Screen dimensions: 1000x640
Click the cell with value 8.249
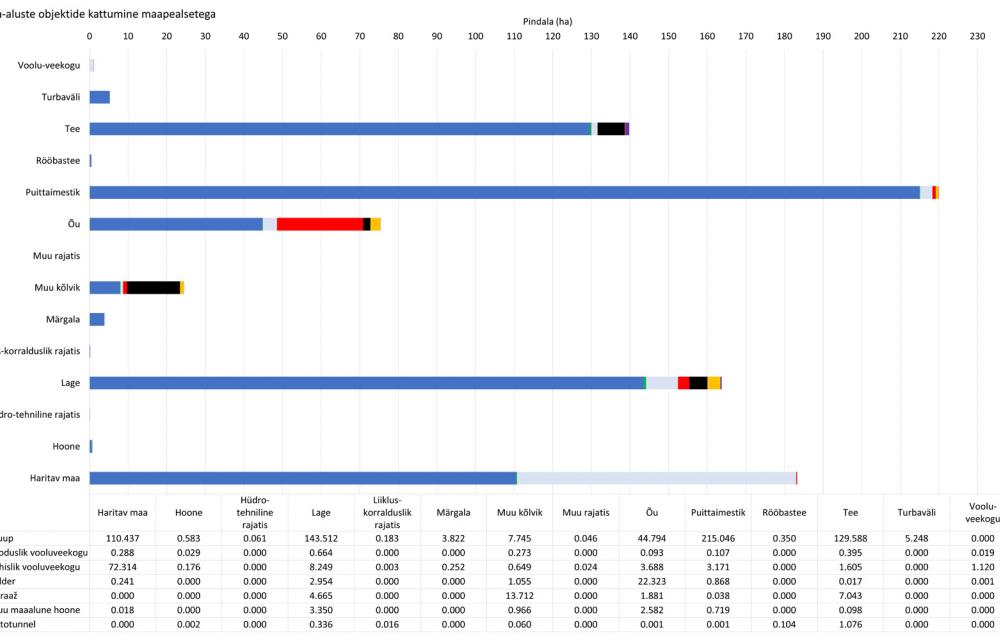[321, 567]
